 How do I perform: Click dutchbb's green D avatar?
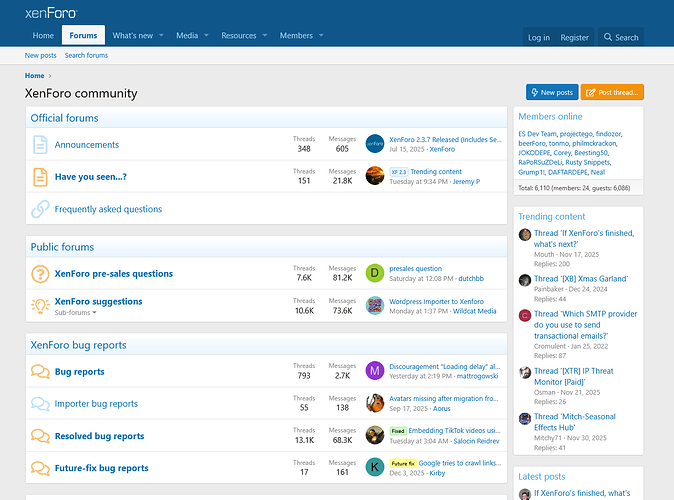(x=375, y=273)
